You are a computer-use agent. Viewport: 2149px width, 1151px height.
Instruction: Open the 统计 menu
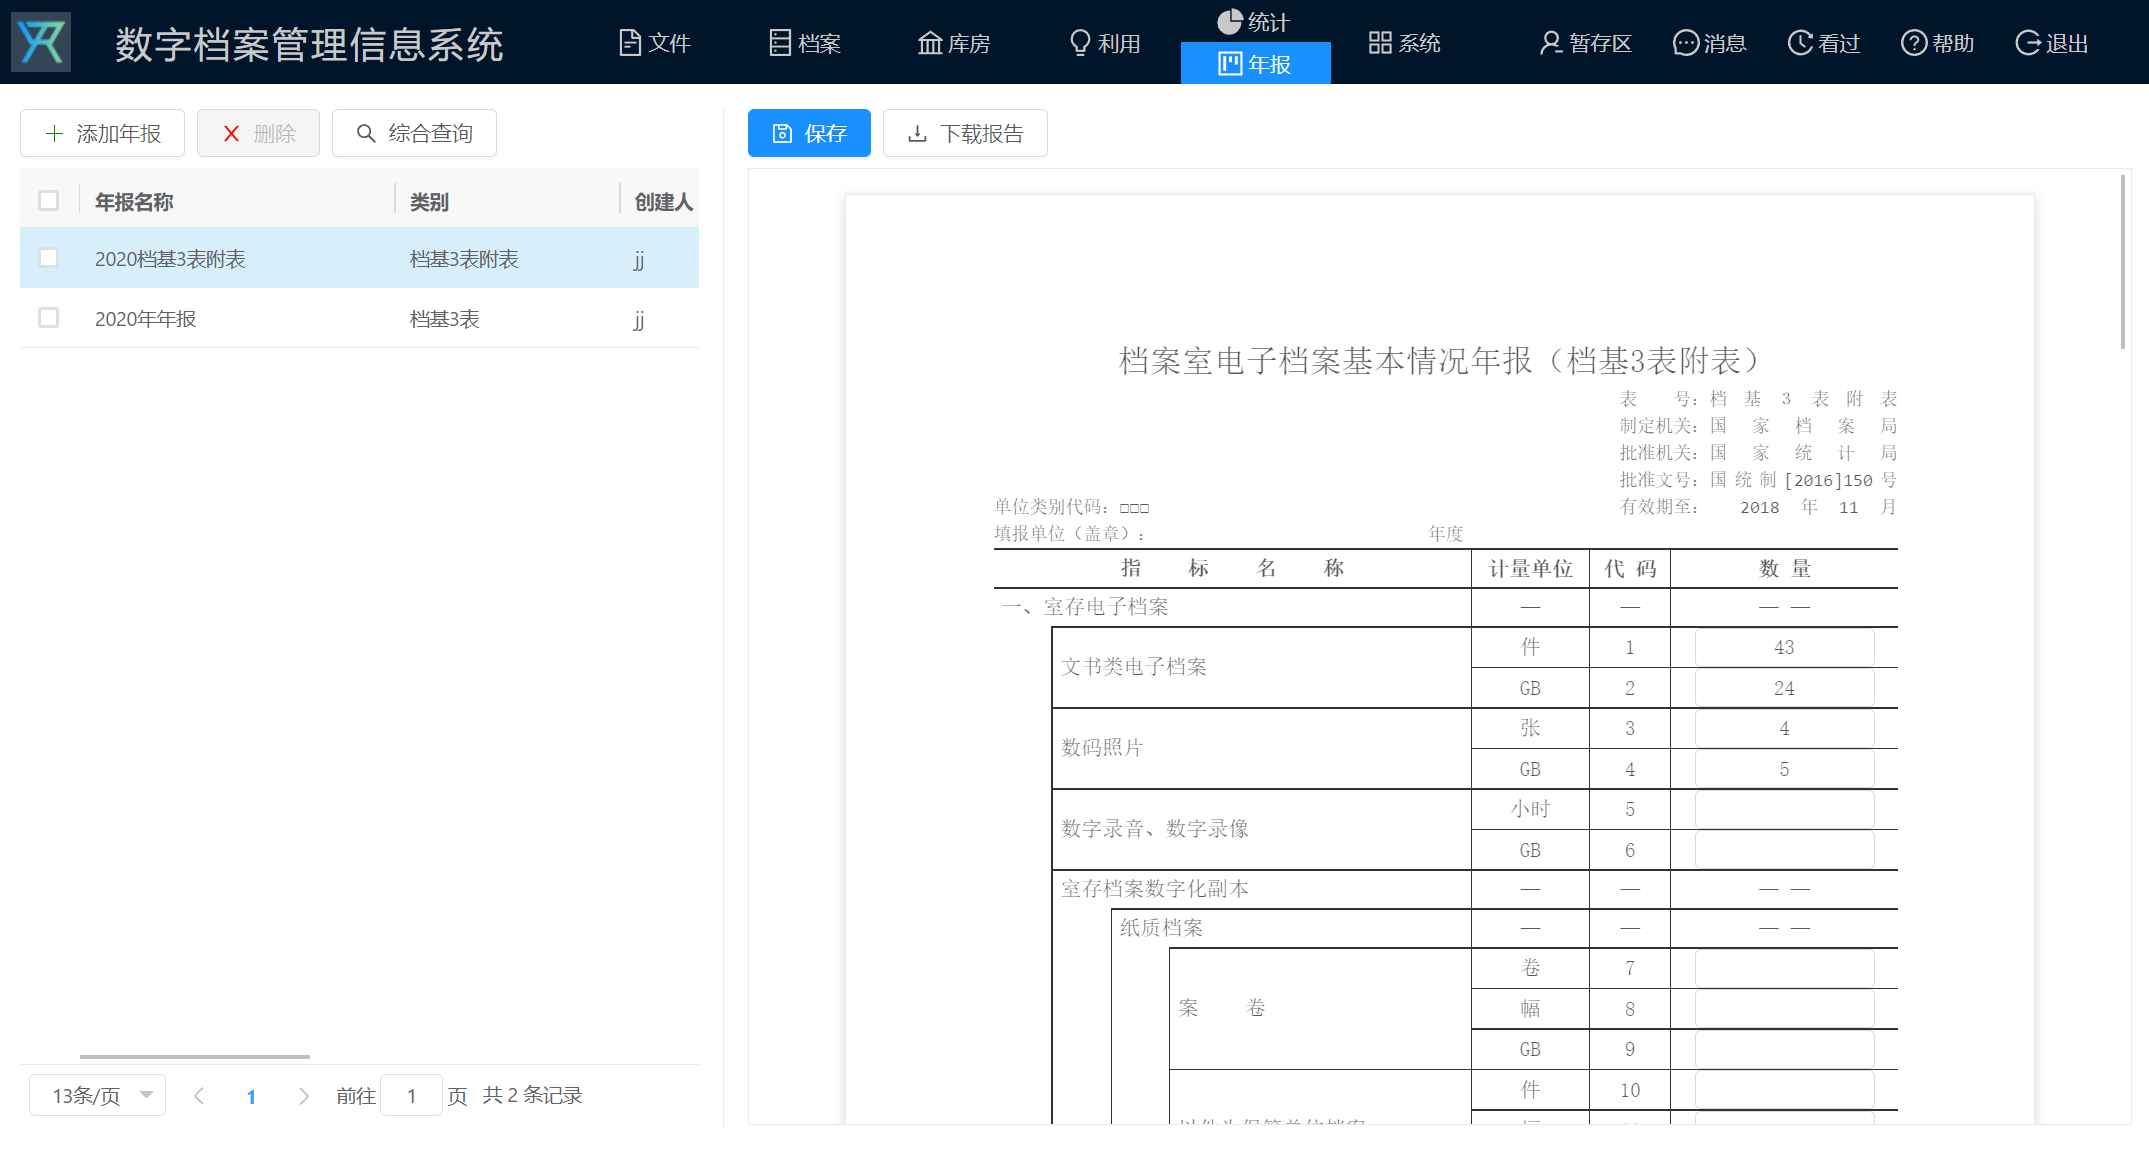pyautogui.click(x=1254, y=21)
